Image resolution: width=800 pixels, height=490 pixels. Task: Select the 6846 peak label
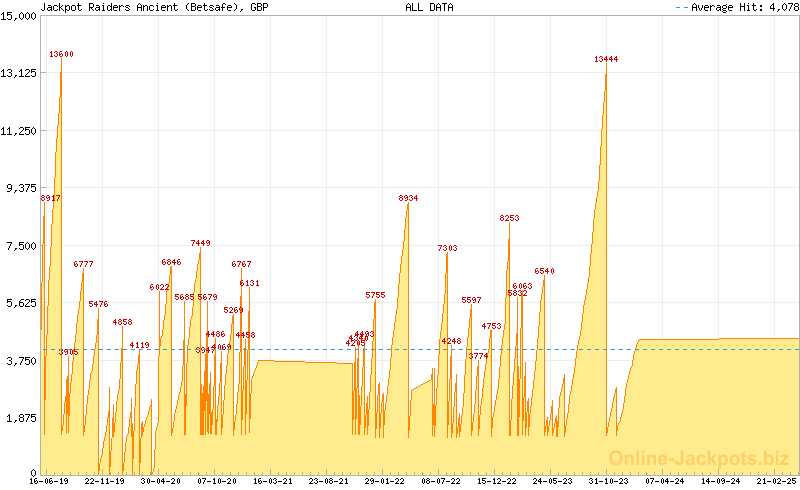171,262
